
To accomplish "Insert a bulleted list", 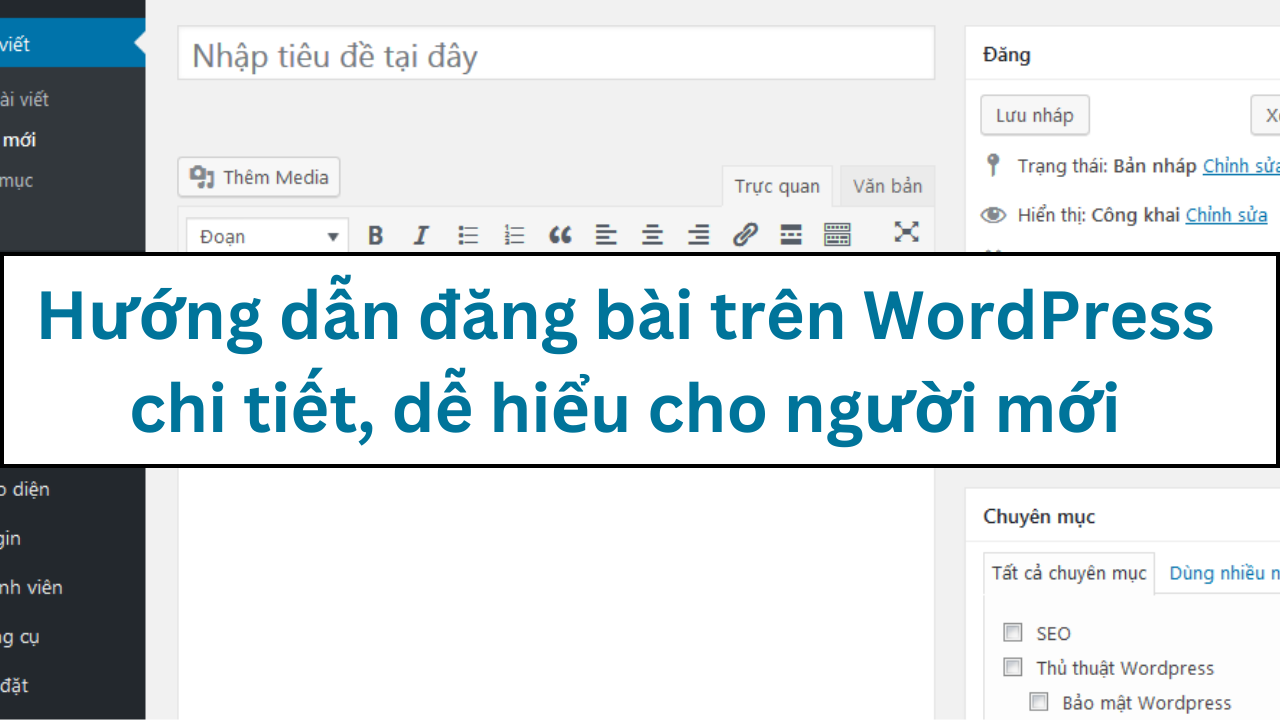I will tap(467, 234).
